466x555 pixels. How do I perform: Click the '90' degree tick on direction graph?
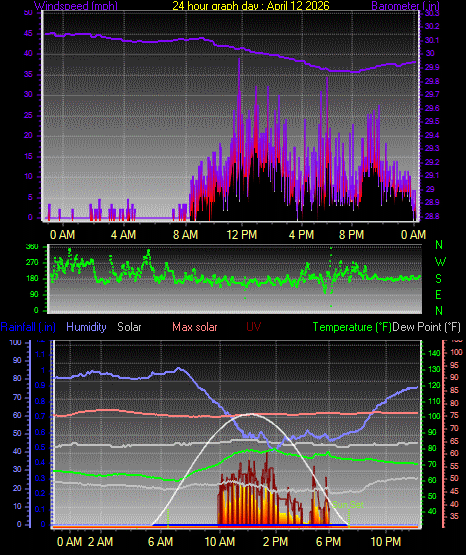click(x=34, y=294)
